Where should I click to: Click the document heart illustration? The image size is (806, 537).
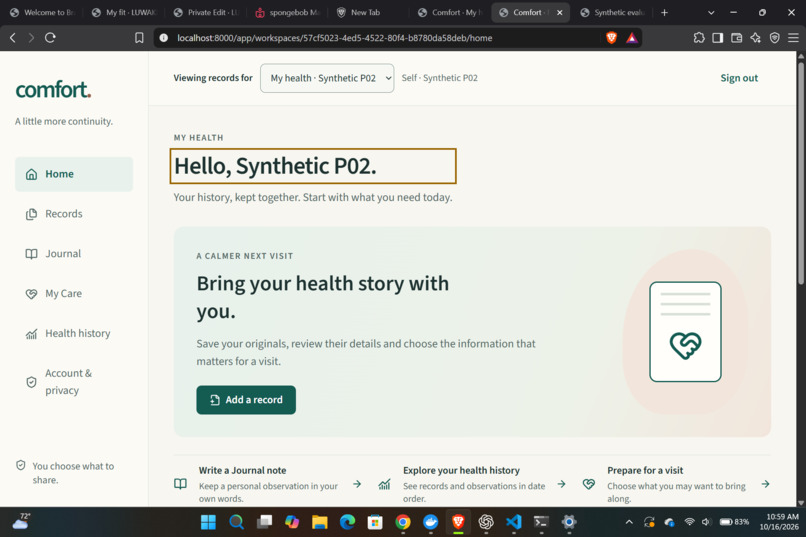tap(685, 332)
